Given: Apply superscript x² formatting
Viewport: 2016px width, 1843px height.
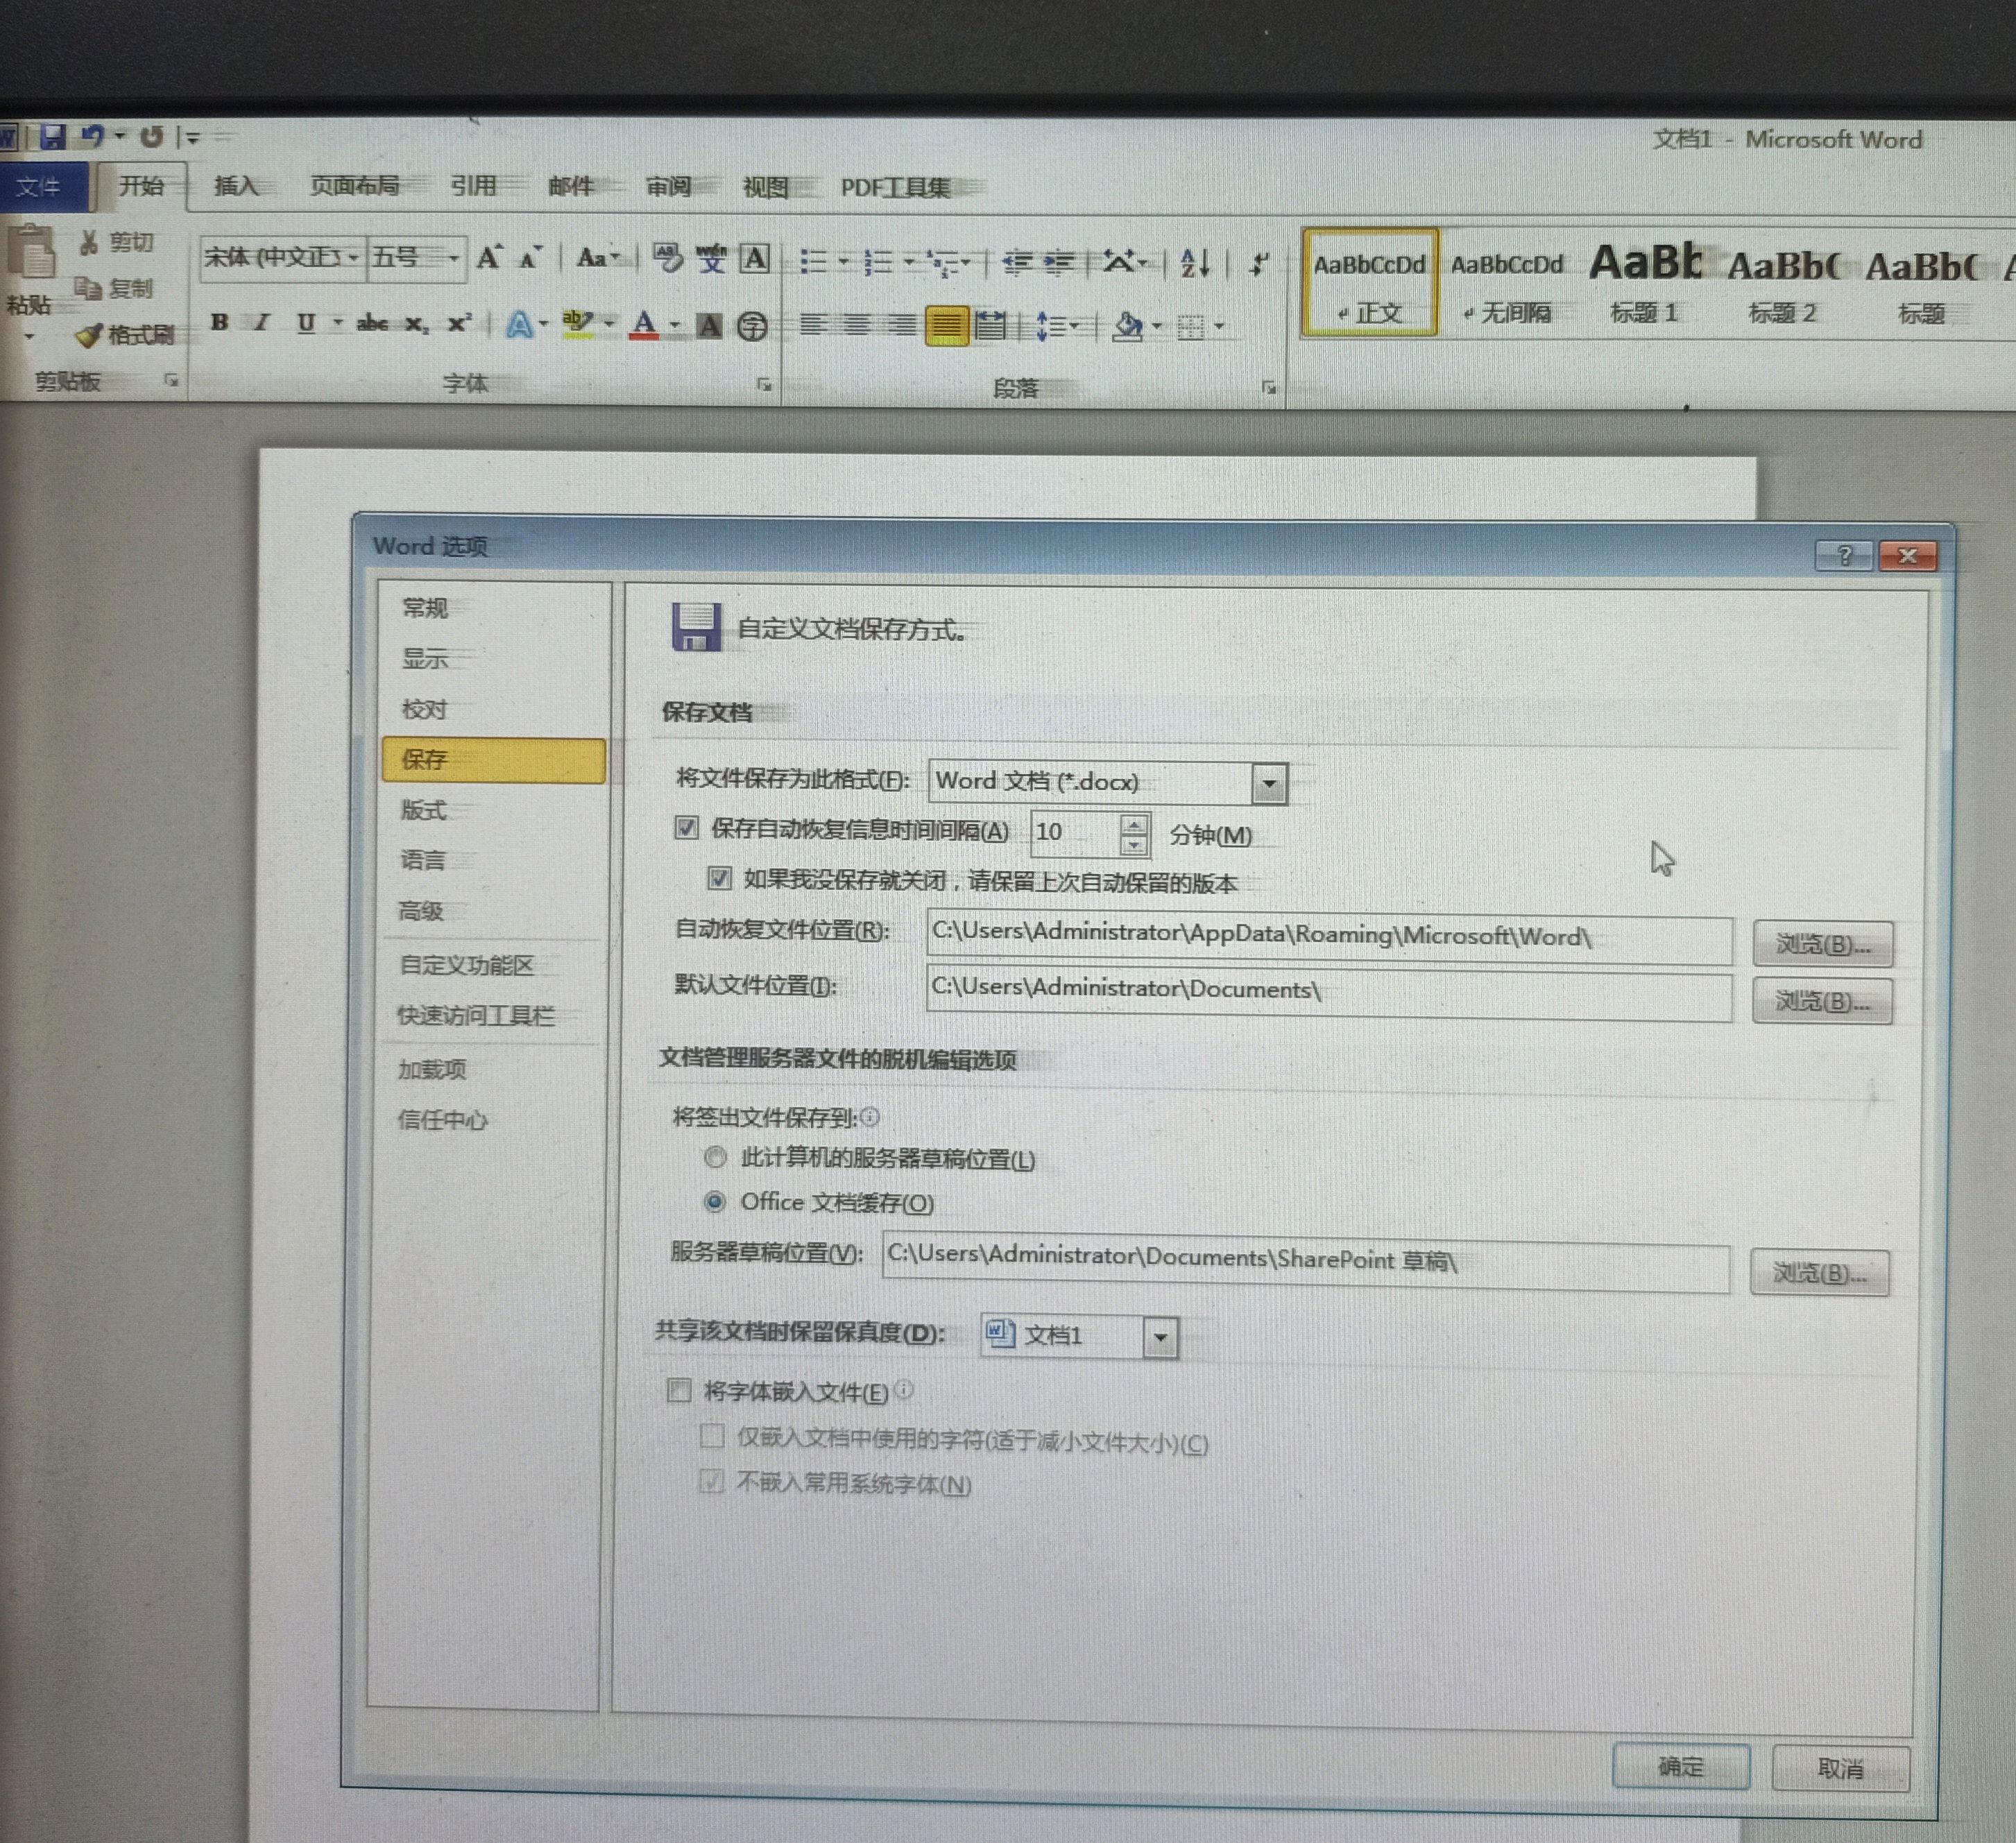Looking at the screenshot, I should tap(459, 323).
